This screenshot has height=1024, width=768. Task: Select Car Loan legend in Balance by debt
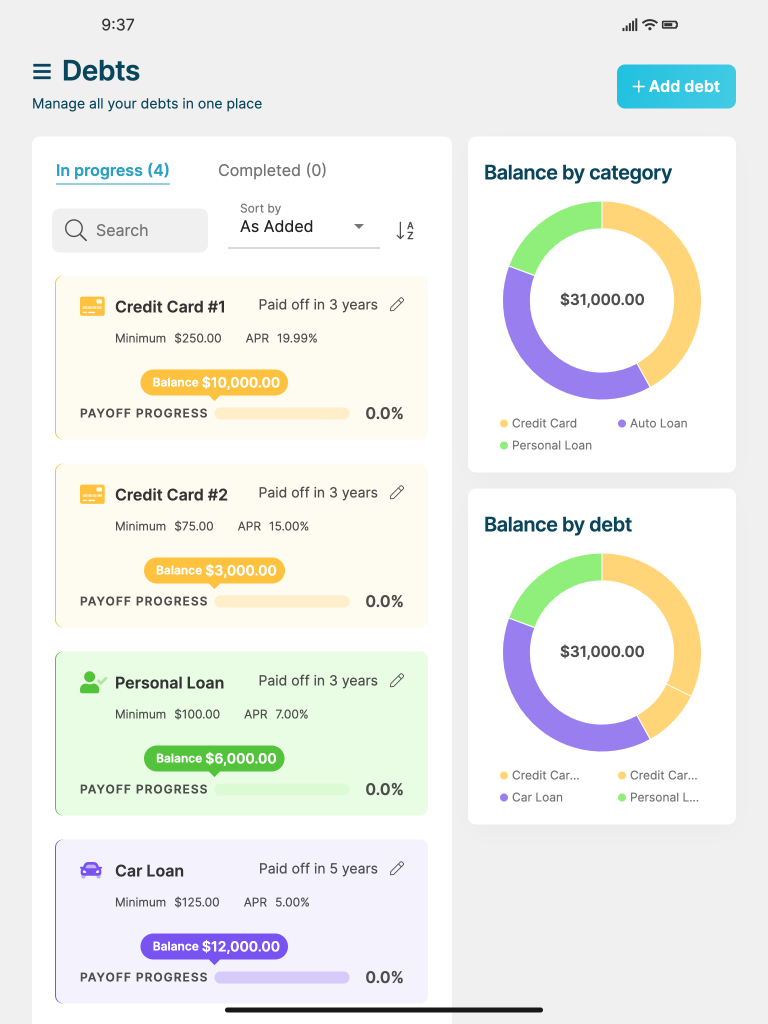point(531,797)
